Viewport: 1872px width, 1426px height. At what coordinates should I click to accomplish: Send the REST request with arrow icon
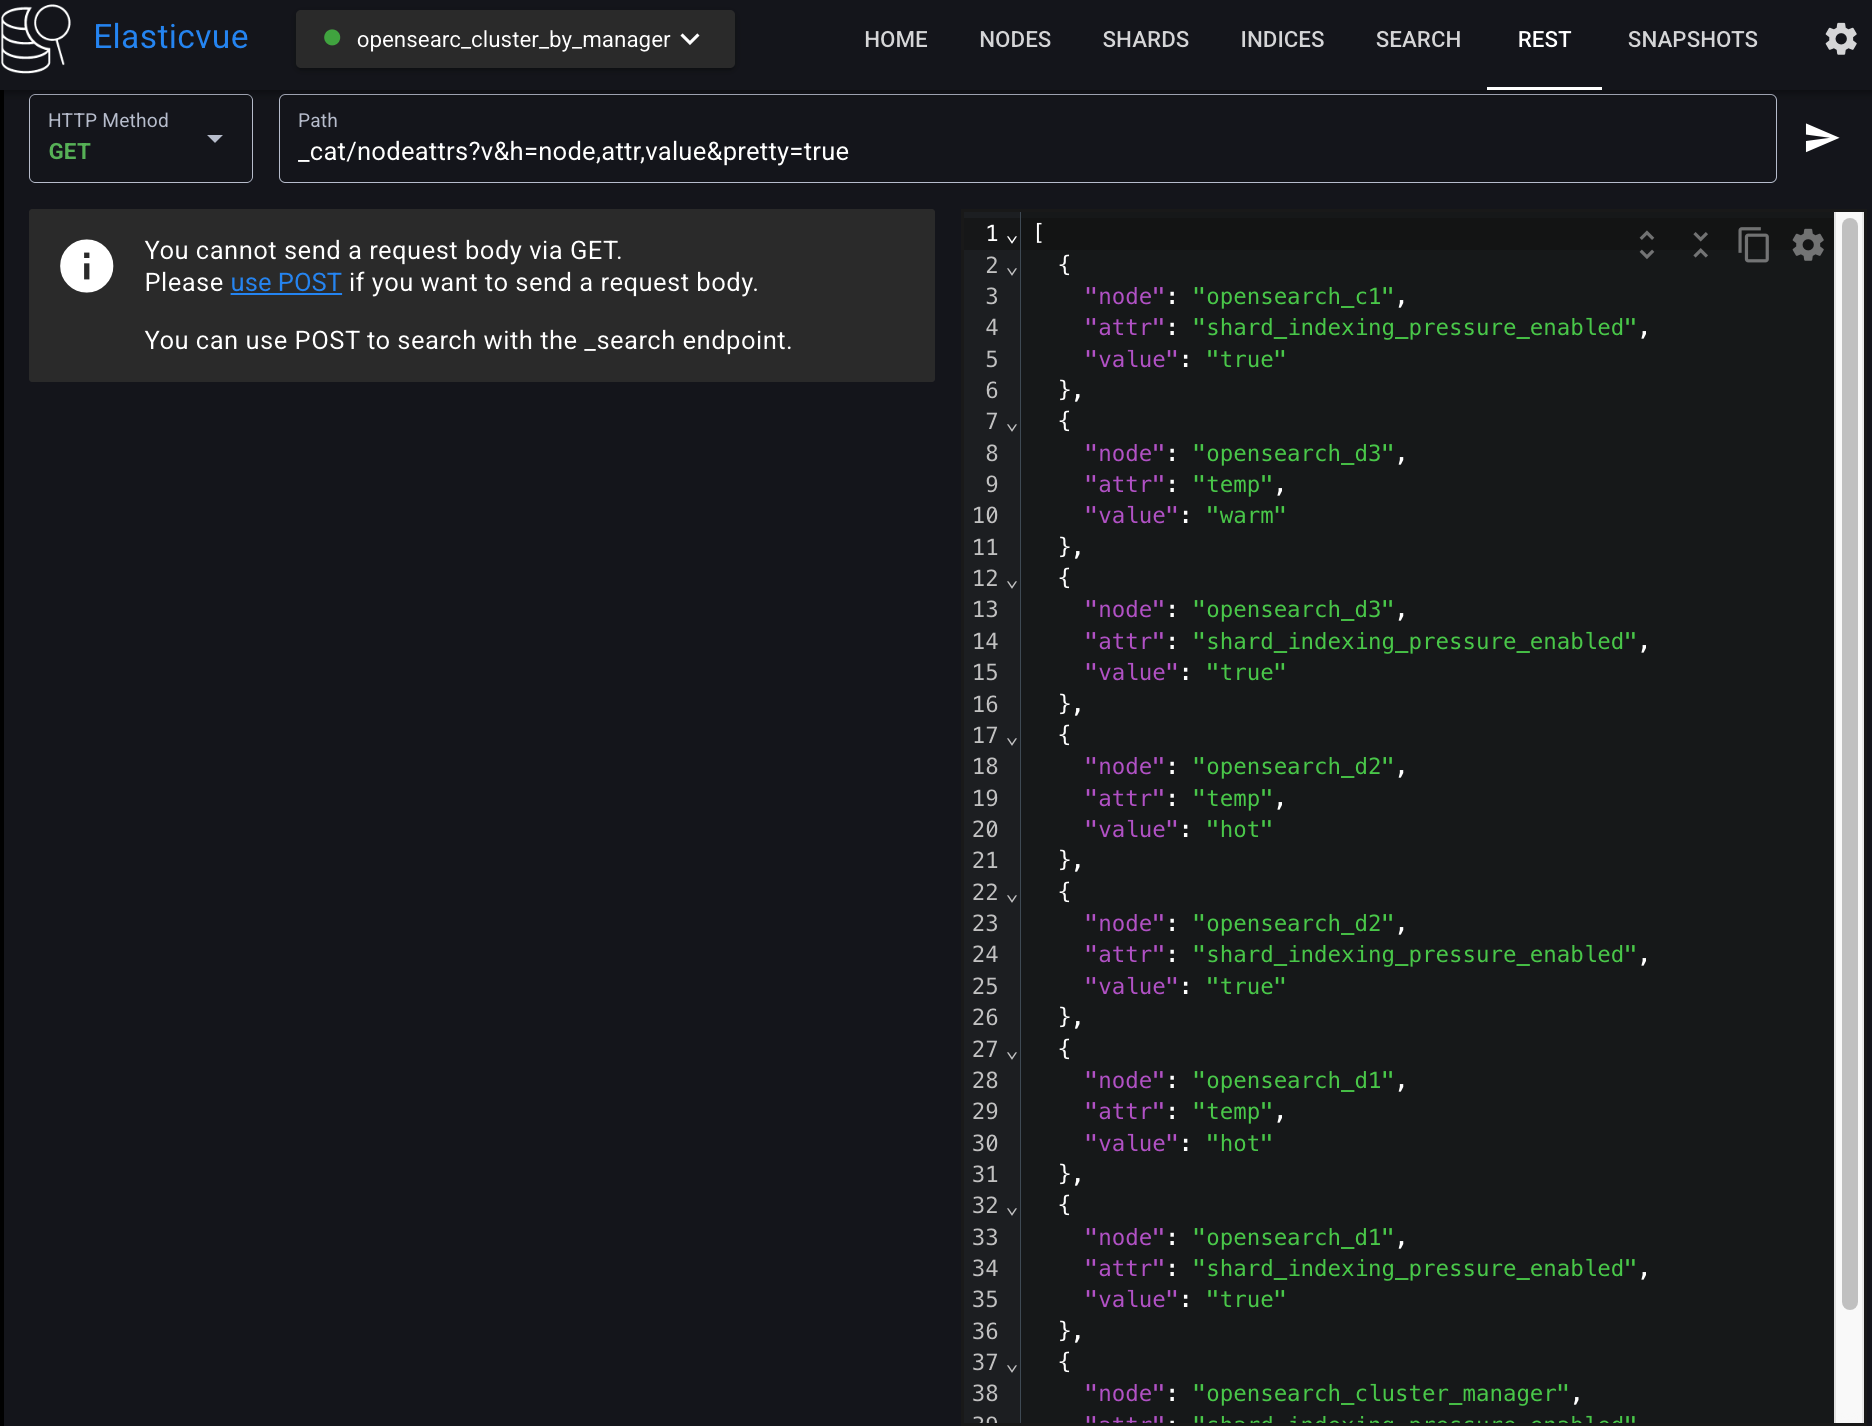1821,138
